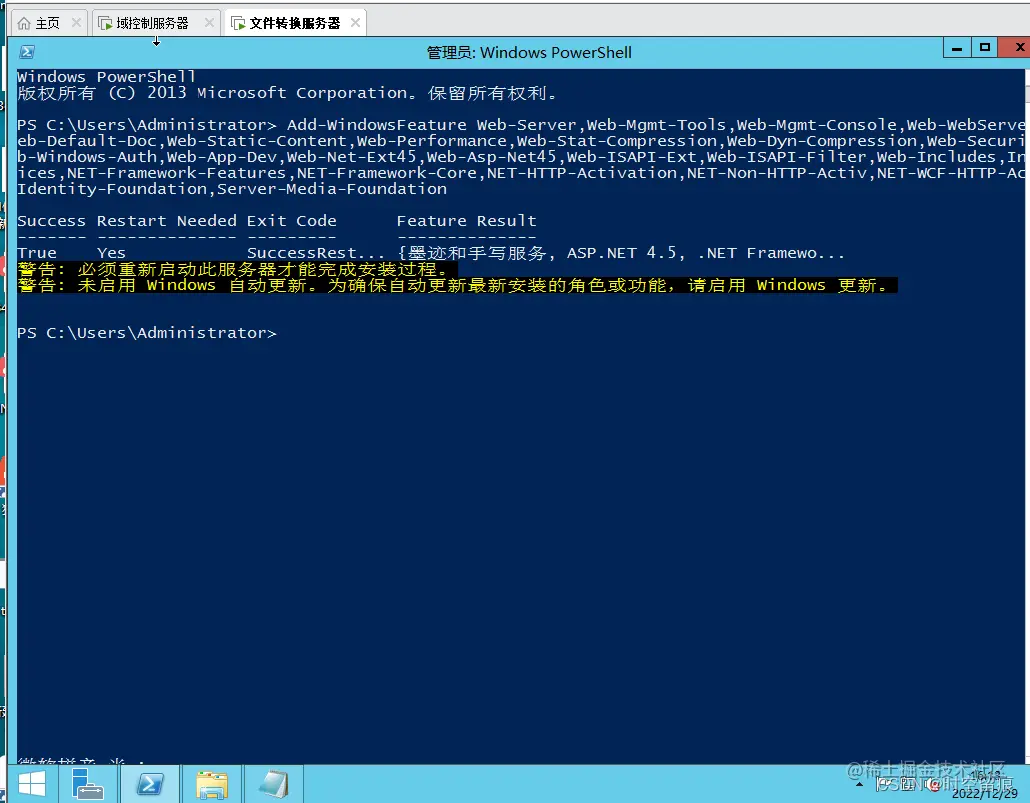Click the warning '未启用 Windows 自动更新' line

pyautogui.click(x=457, y=285)
